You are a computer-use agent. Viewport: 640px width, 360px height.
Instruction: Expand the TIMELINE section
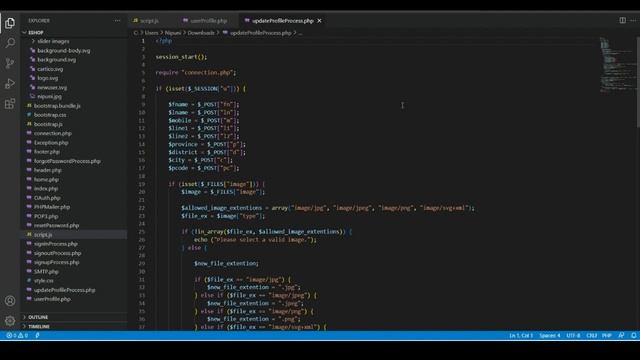point(39,327)
